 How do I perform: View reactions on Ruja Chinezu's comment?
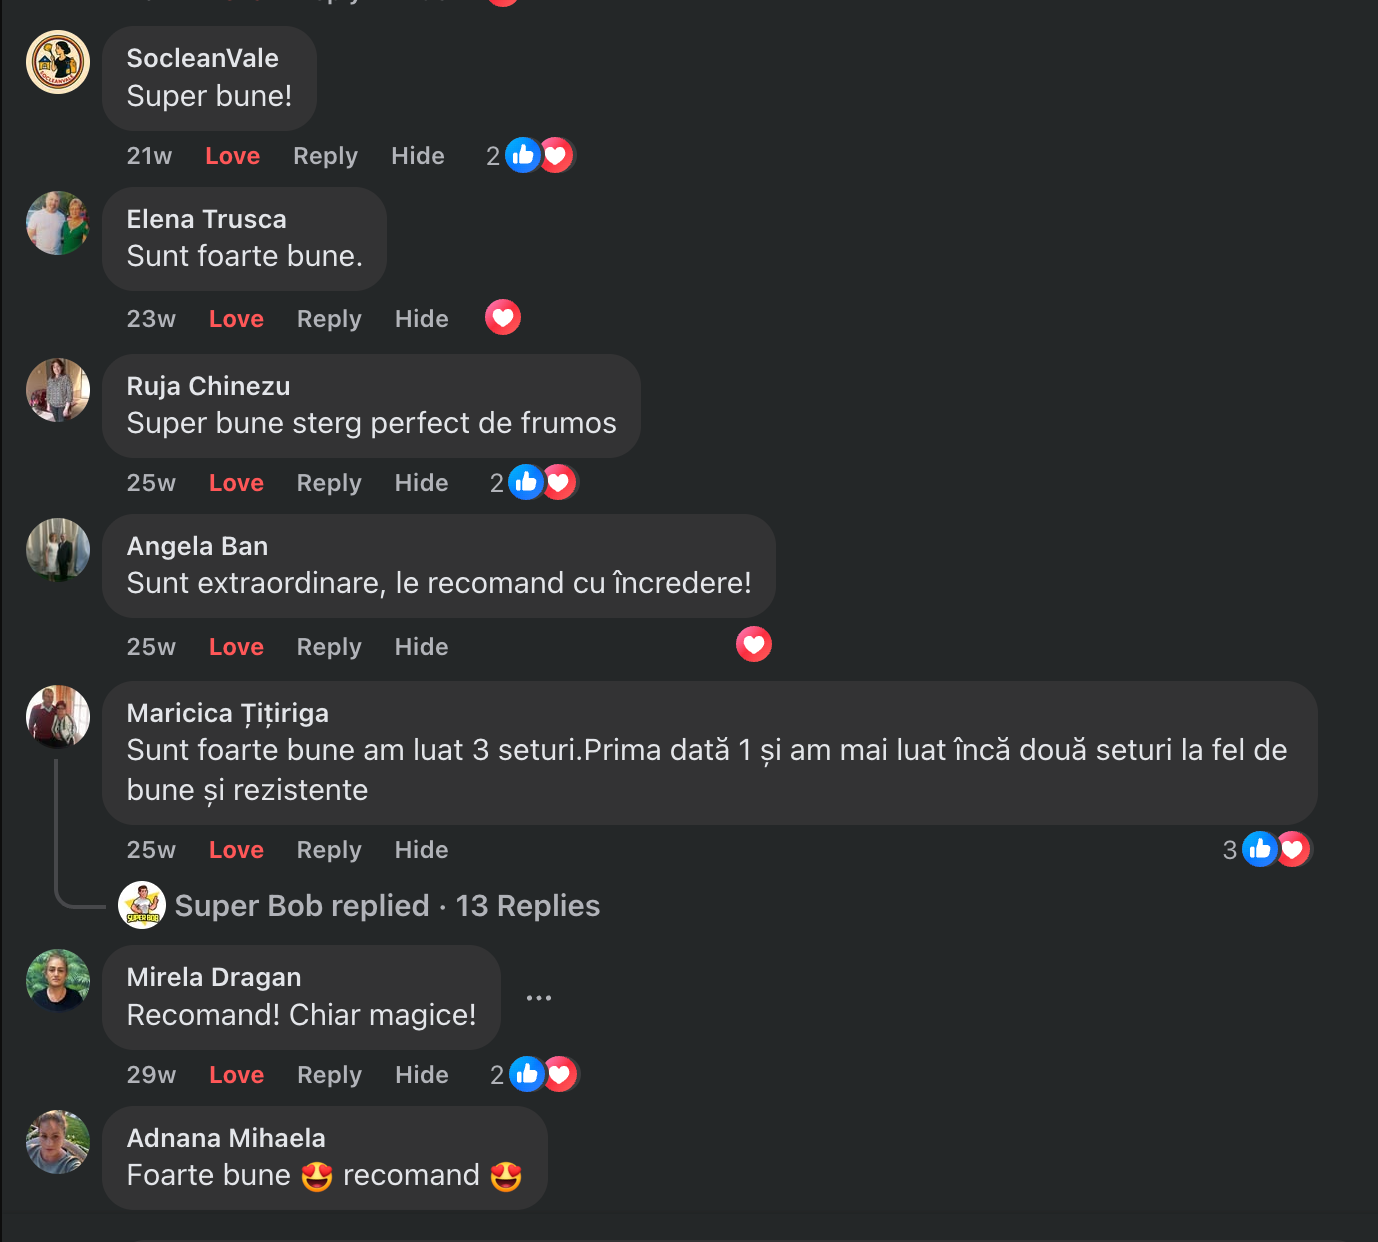coord(543,482)
